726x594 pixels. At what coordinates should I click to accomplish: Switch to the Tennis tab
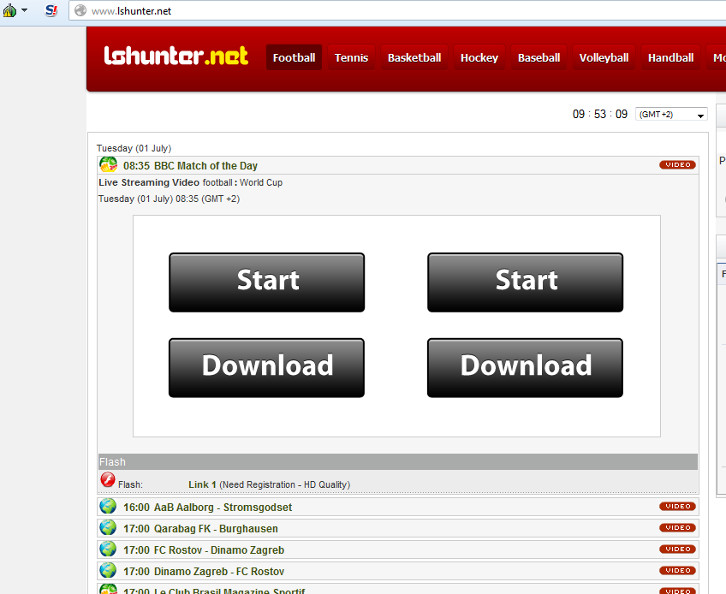(351, 58)
